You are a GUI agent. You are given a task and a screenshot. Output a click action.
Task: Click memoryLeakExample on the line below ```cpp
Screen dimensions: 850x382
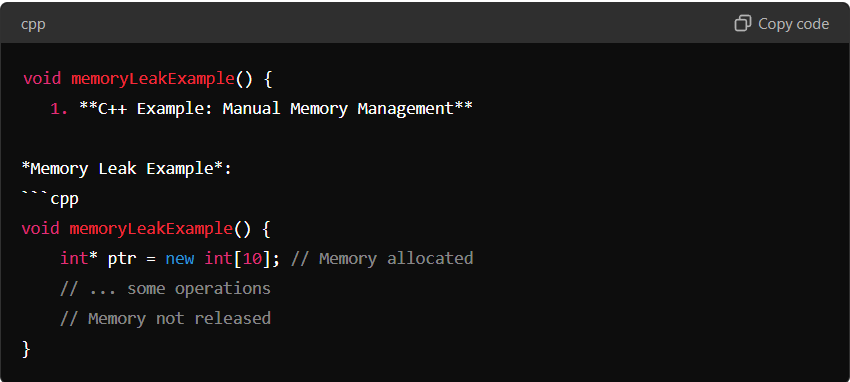coord(151,229)
